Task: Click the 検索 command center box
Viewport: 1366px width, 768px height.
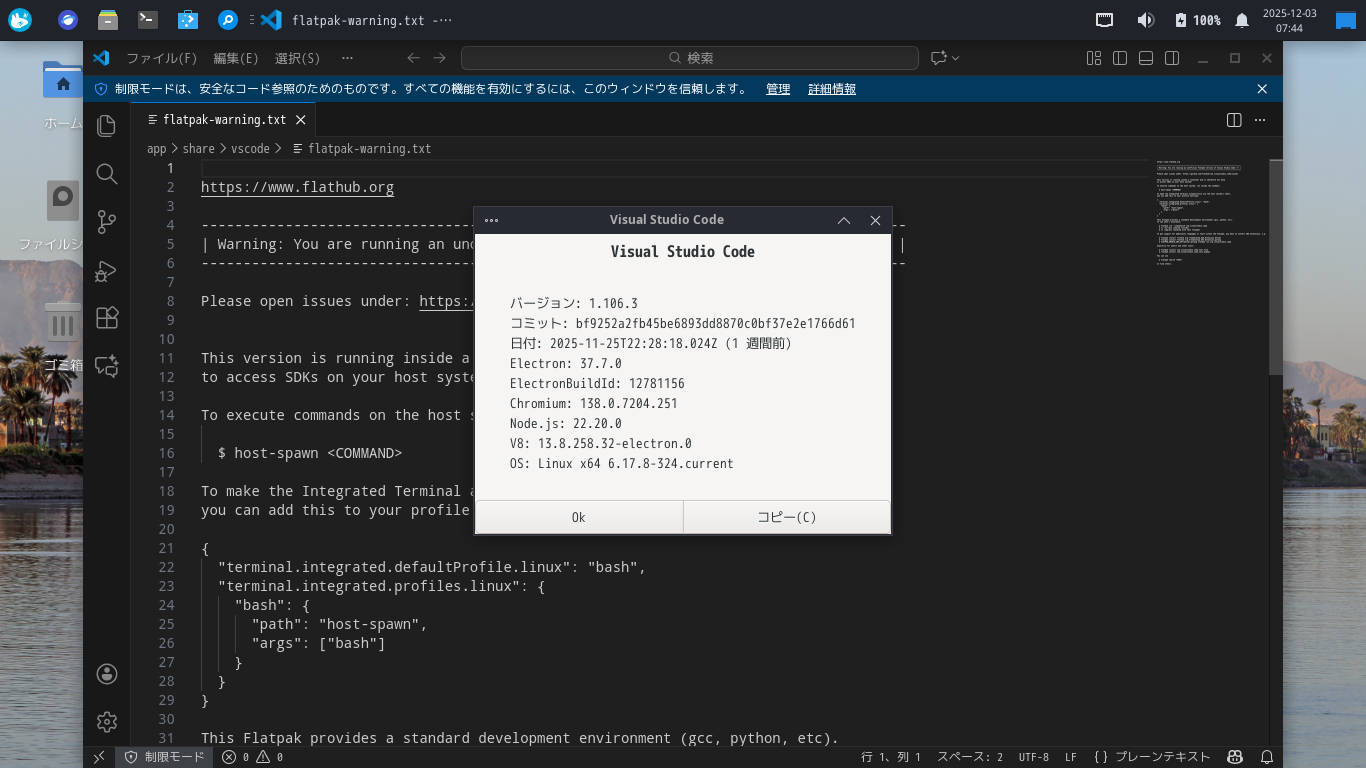Action: point(689,58)
